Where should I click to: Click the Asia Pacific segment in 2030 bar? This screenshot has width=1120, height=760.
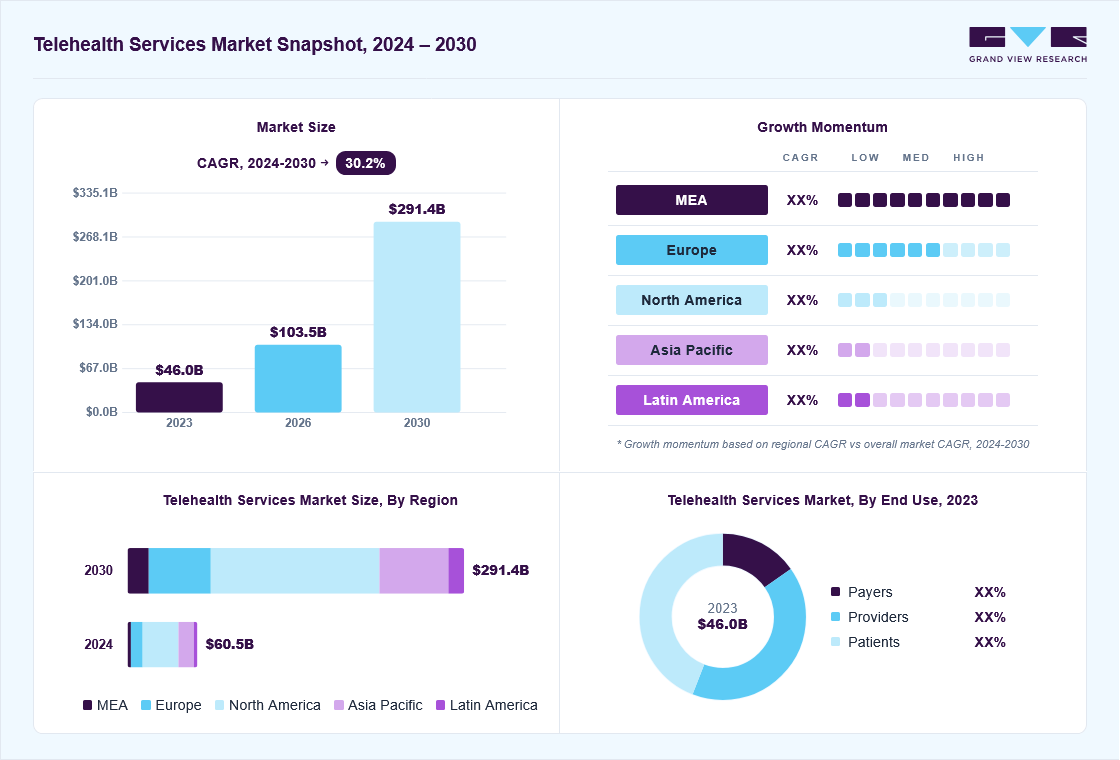[414, 571]
